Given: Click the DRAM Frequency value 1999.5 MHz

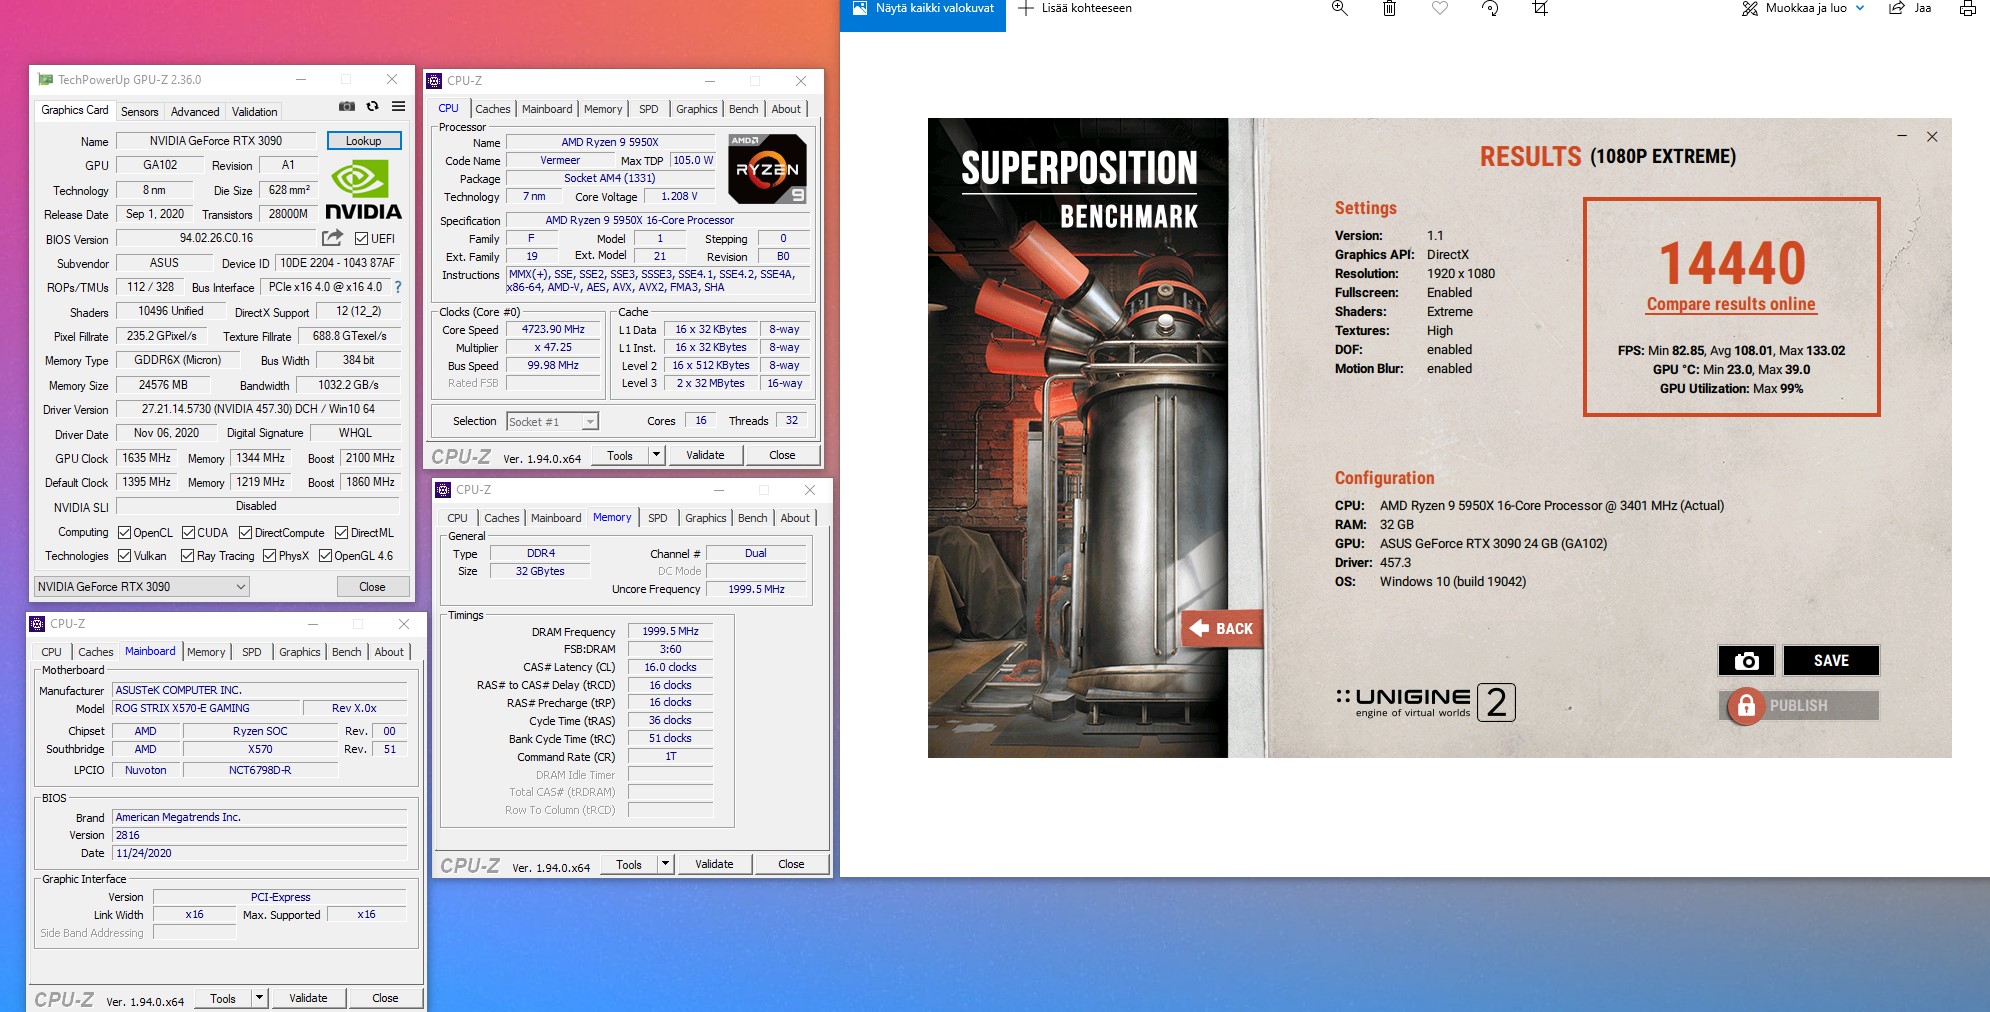Looking at the screenshot, I should pyautogui.click(x=670, y=631).
